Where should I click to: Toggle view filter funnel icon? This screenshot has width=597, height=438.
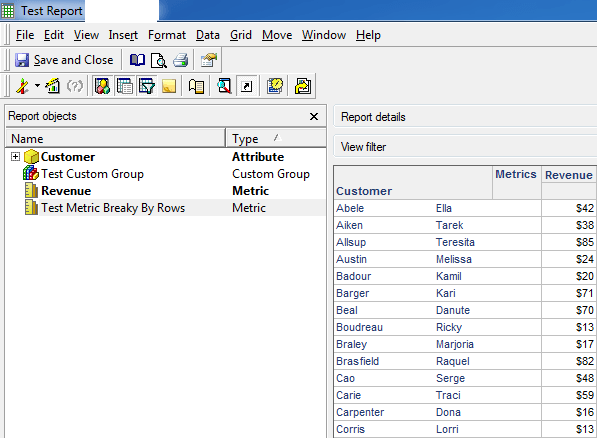coord(147,86)
